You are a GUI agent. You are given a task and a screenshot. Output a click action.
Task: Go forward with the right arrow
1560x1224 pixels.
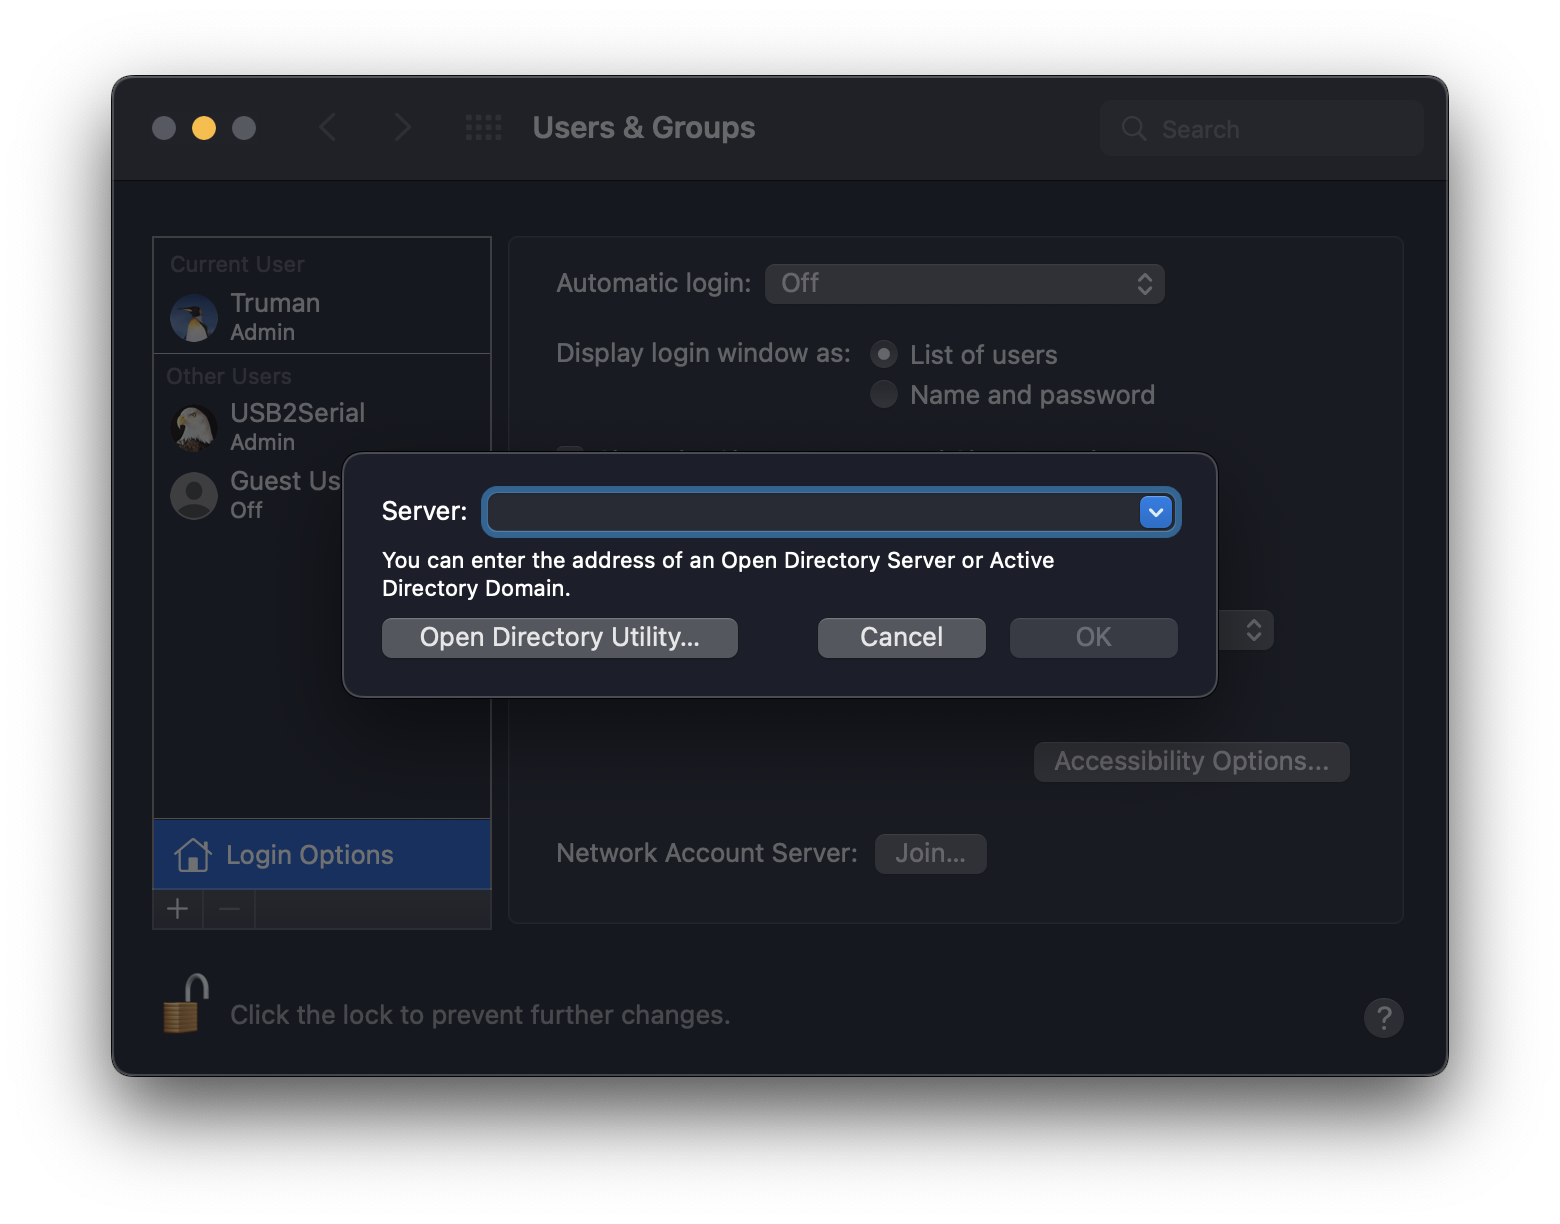pos(402,128)
